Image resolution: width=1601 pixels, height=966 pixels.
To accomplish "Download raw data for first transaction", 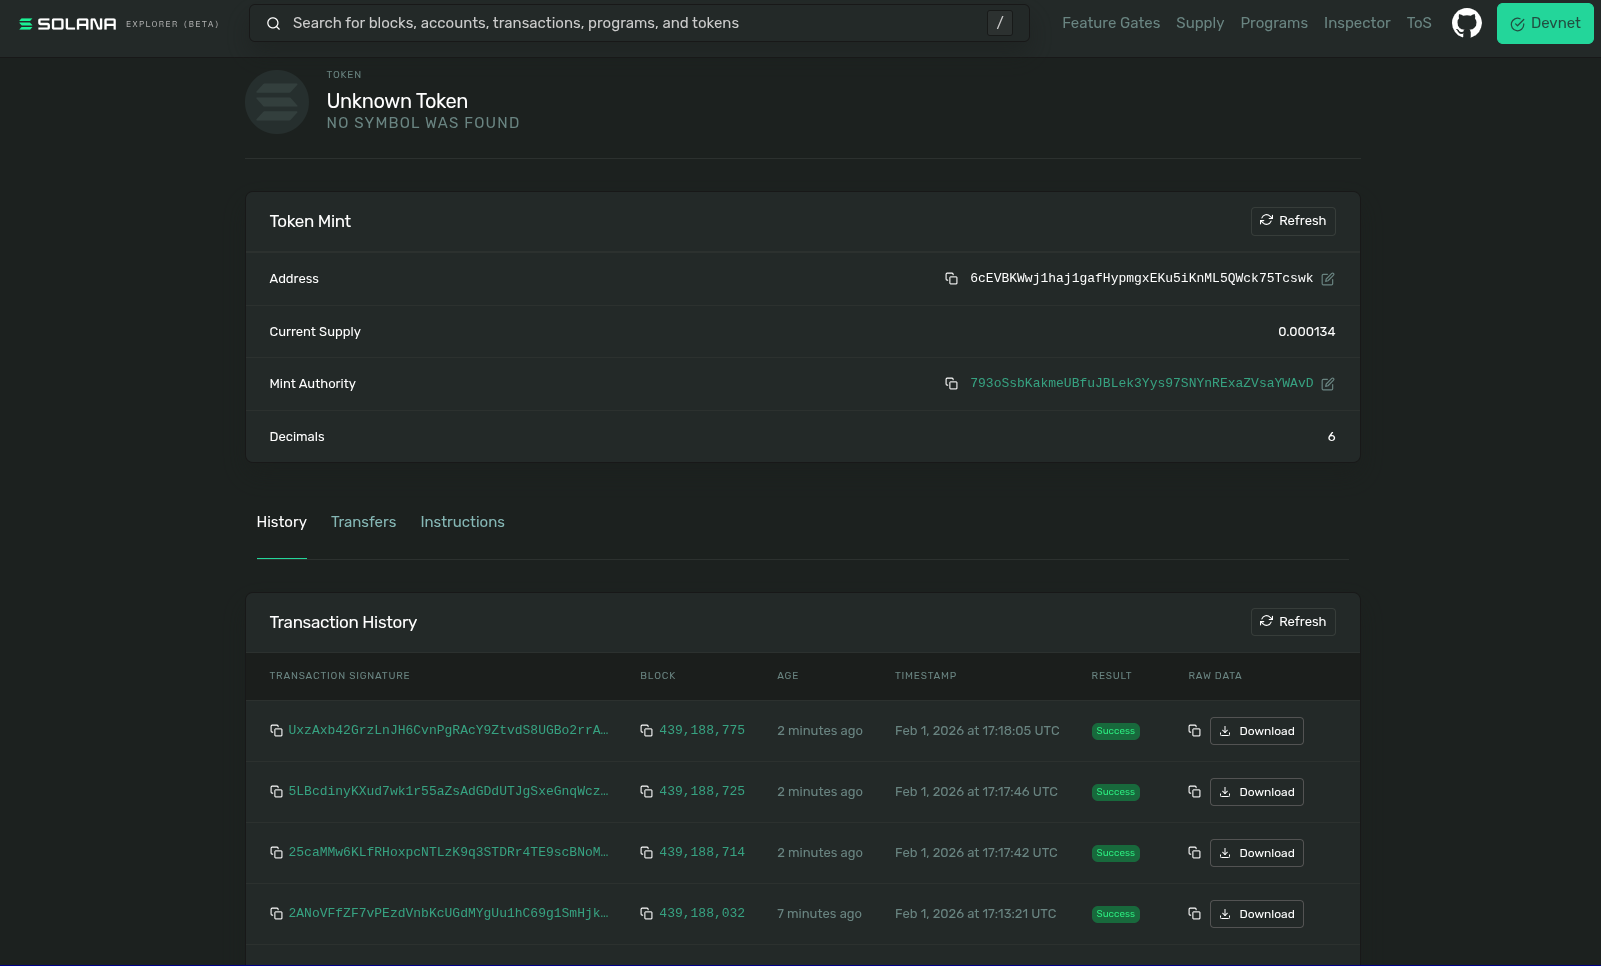I will [x=1256, y=731].
